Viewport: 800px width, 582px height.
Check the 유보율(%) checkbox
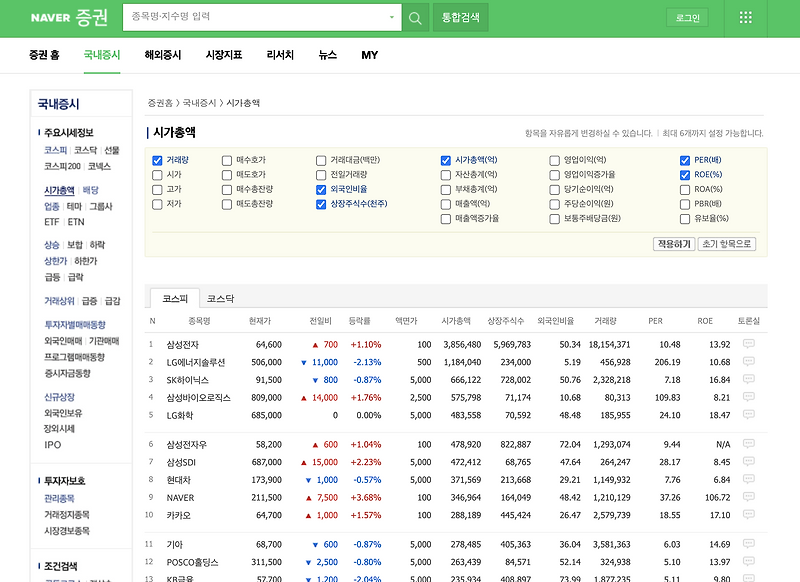tap(685, 219)
